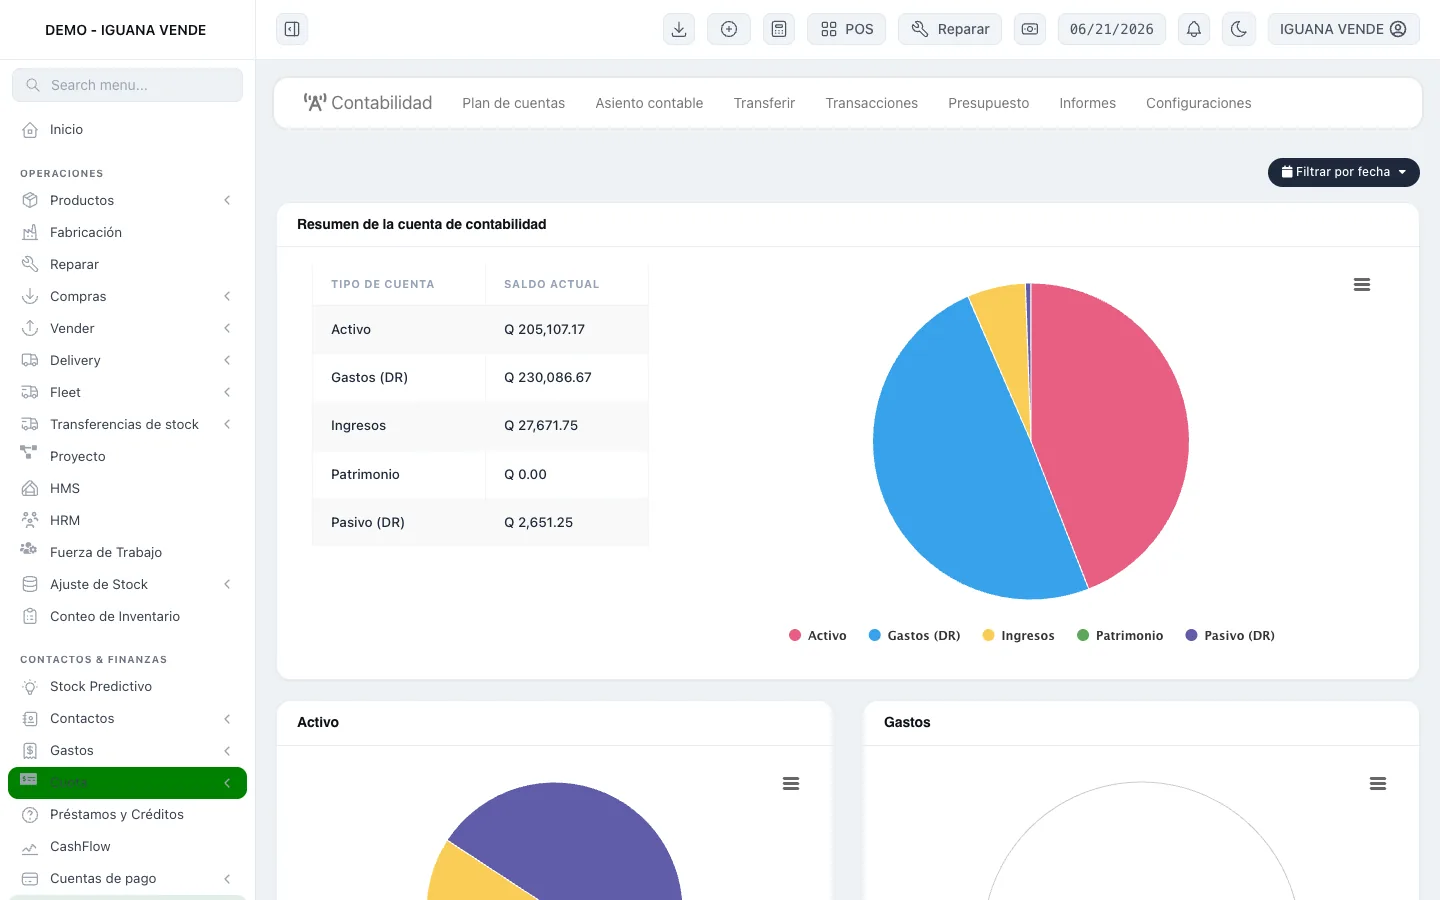This screenshot has height=900, width=1440.
Task: Expand the Transferencias de stock submenu
Action: (x=227, y=424)
